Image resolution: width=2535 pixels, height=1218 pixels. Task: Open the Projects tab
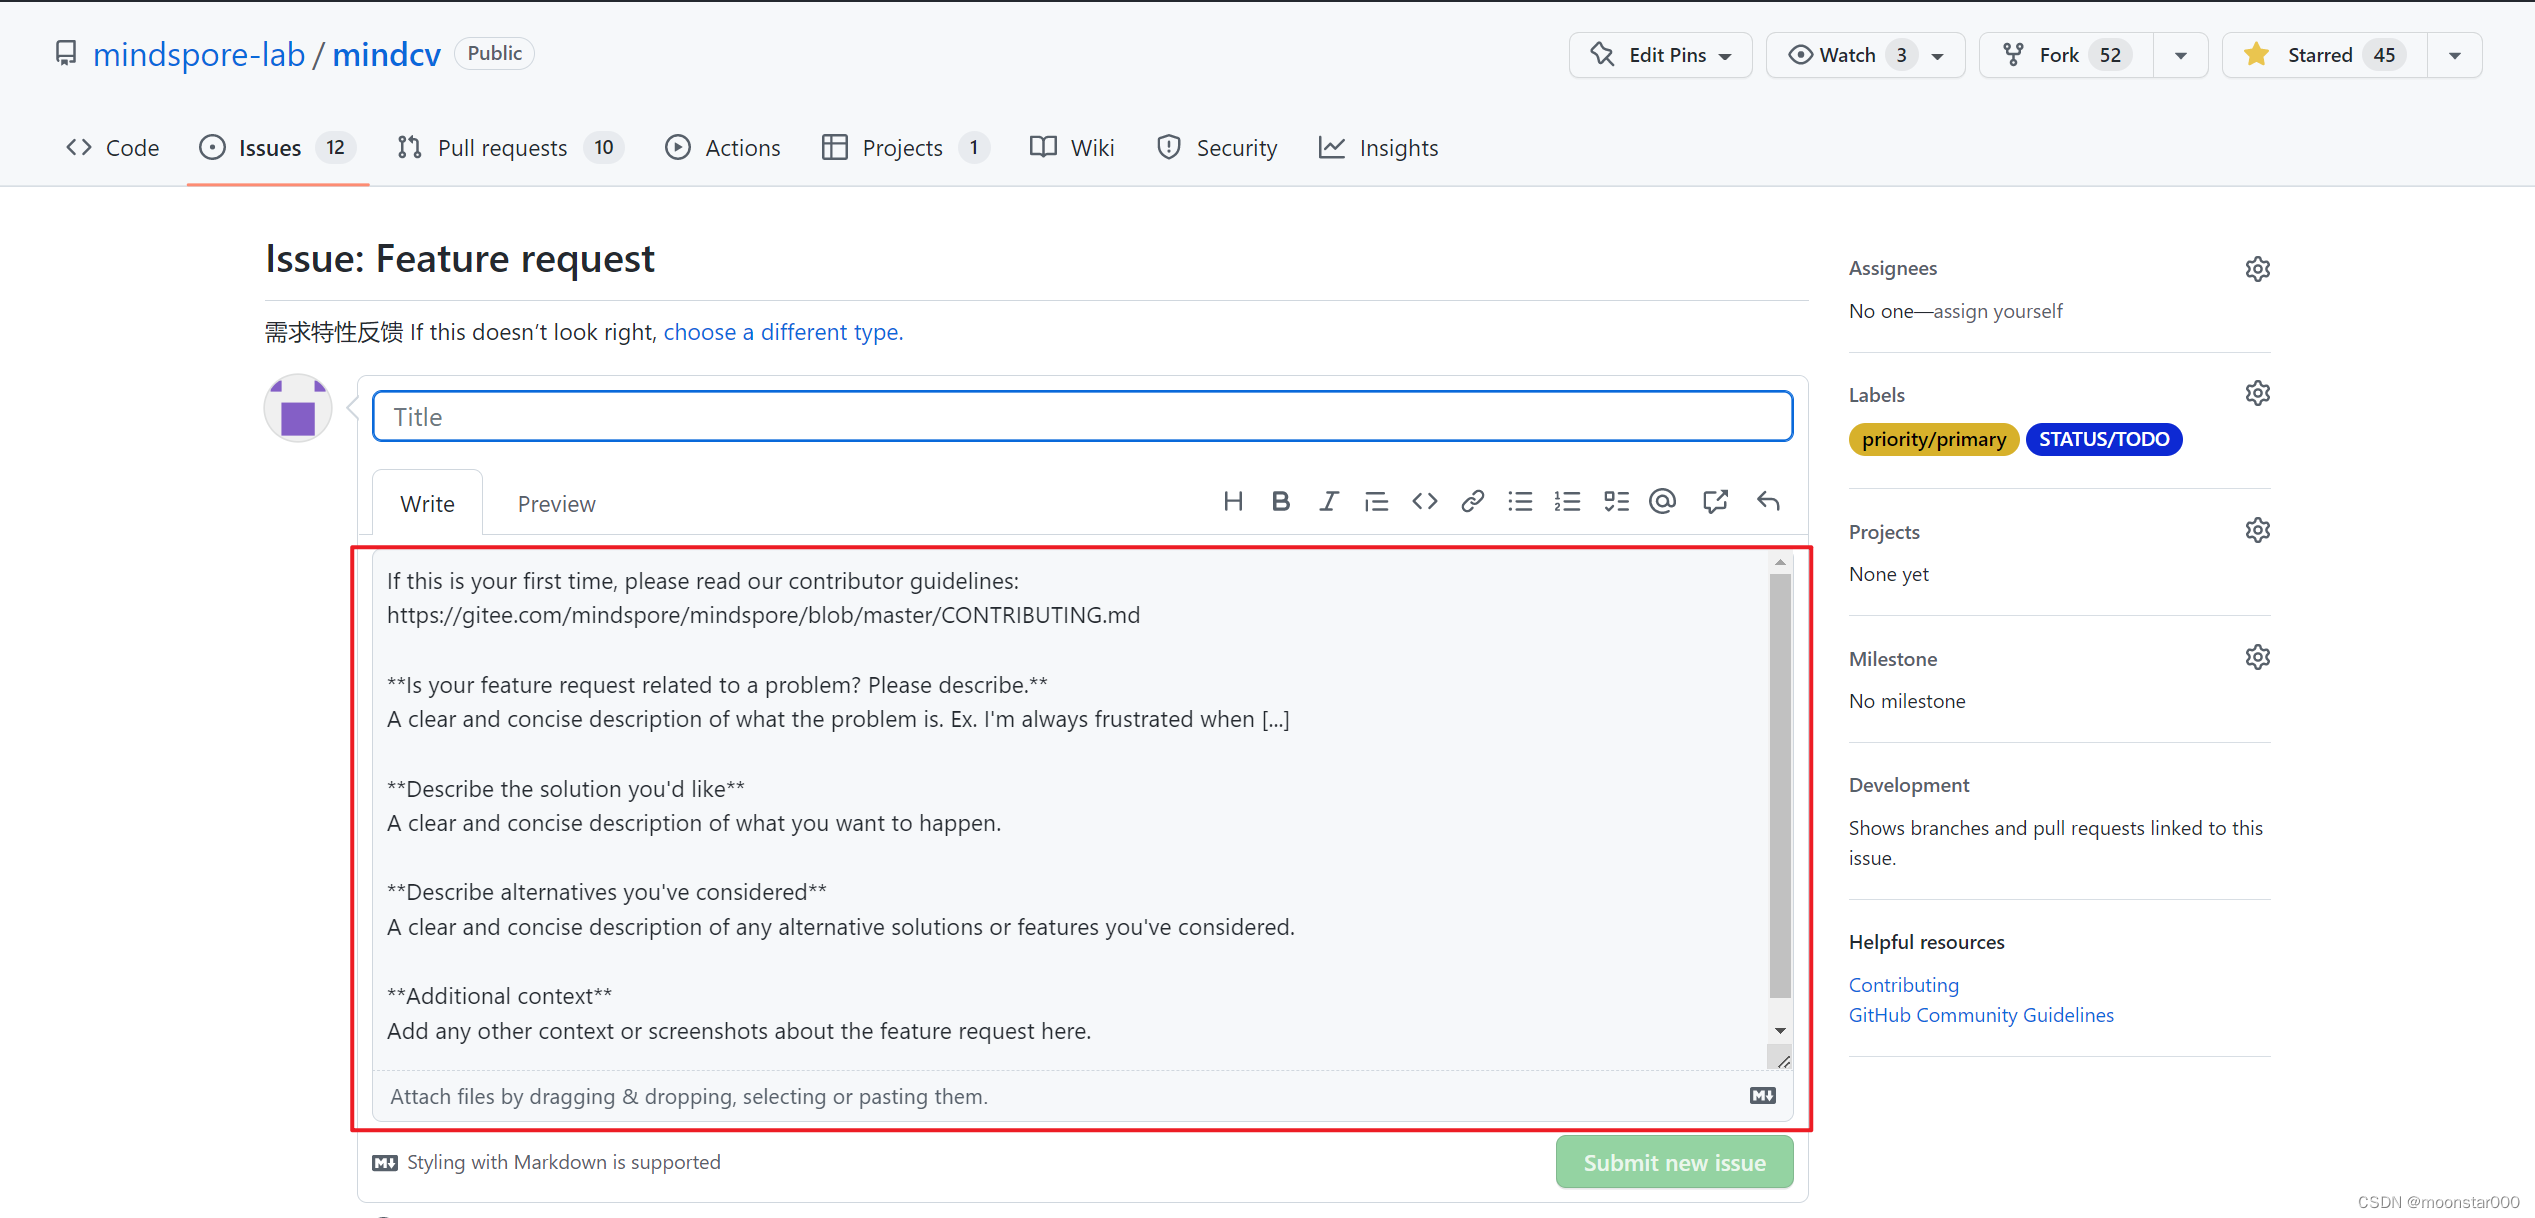(x=905, y=148)
